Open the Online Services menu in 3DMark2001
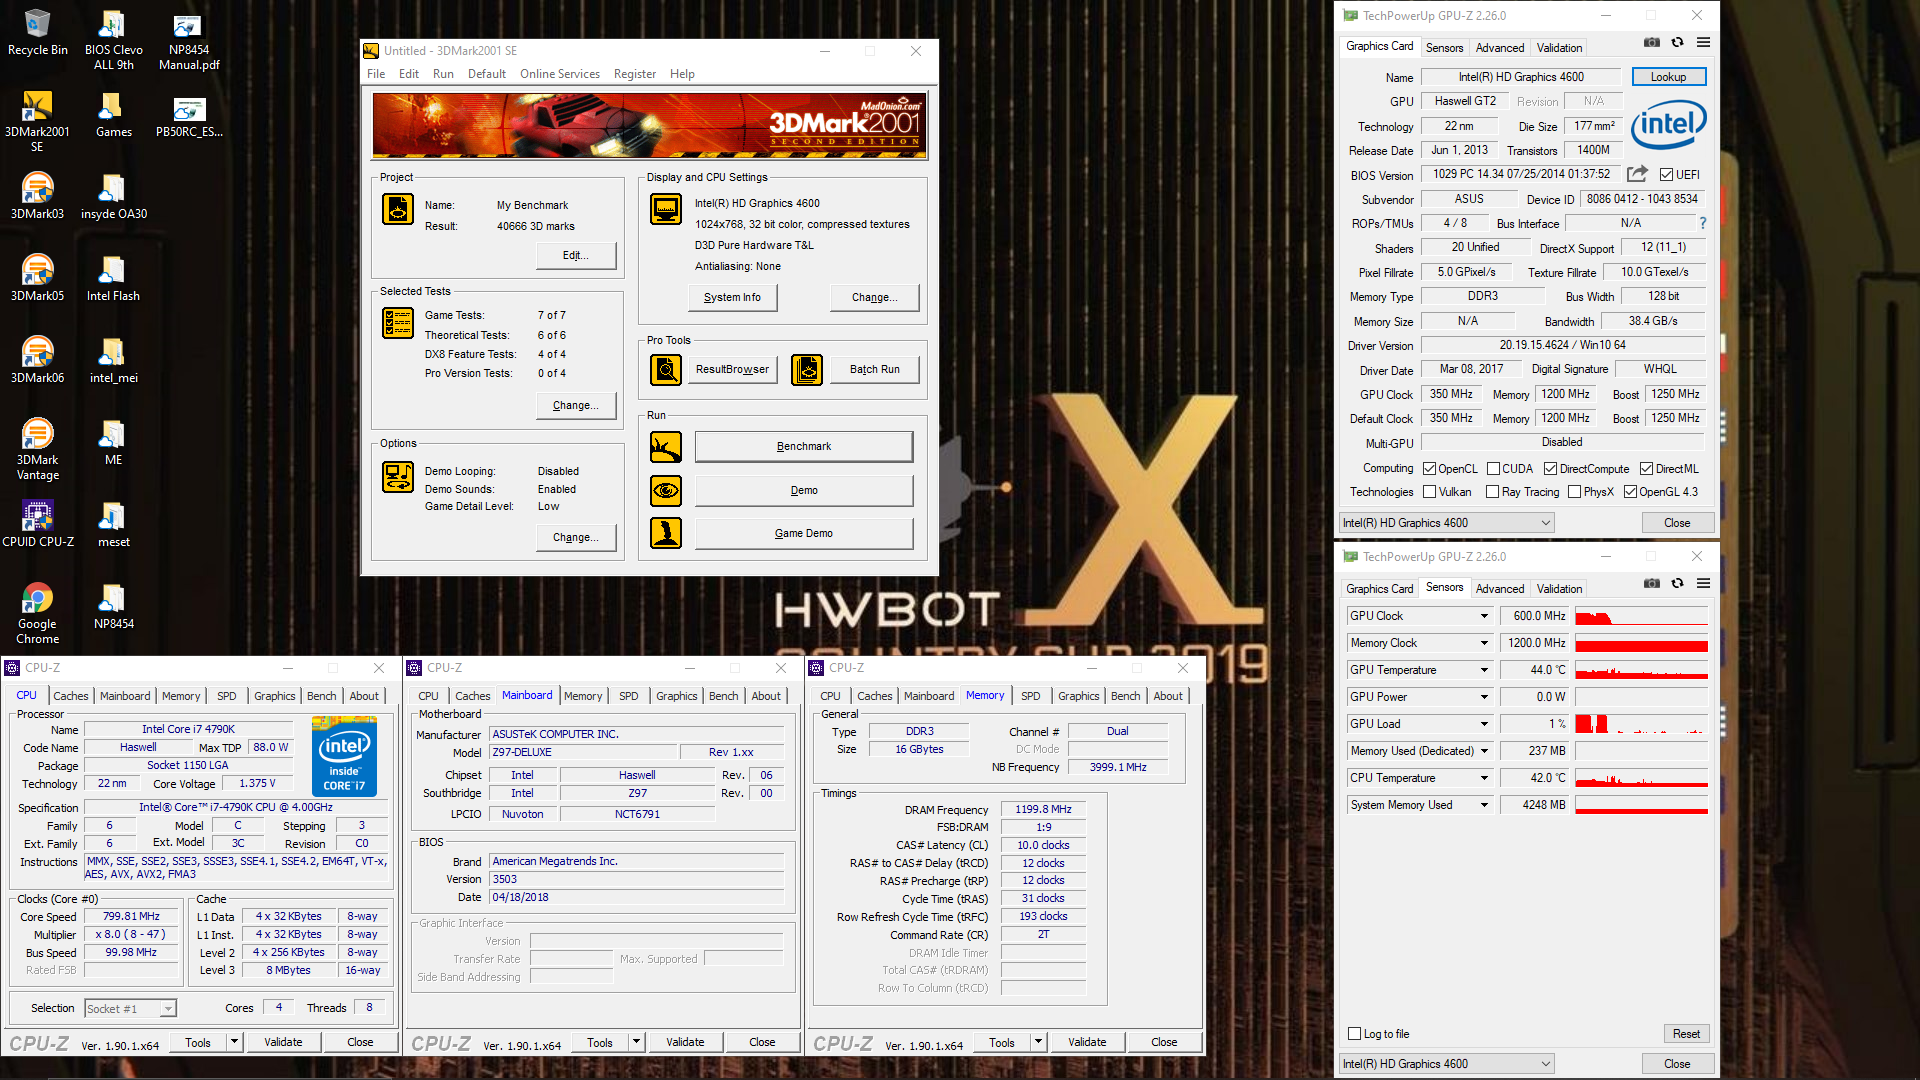 pos(560,74)
